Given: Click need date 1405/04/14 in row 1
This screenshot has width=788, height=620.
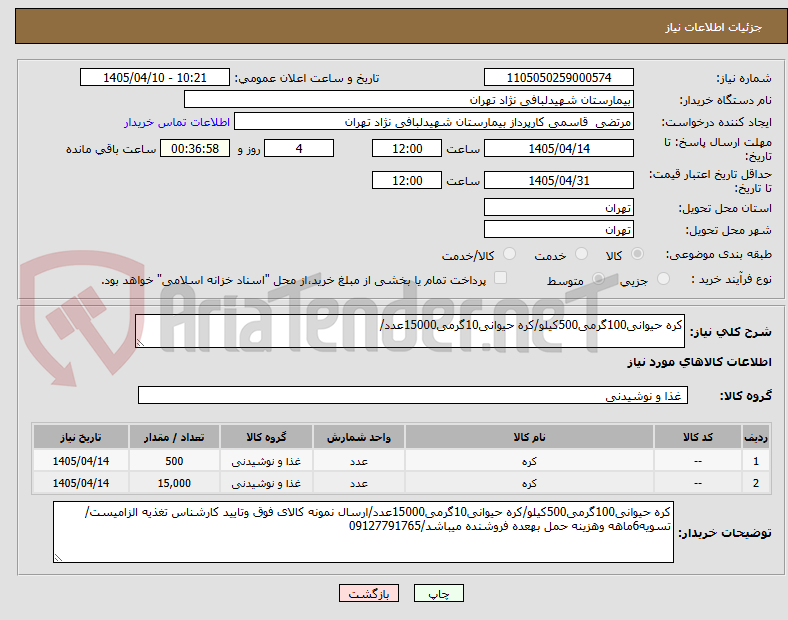Looking at the screenshot, I should point(81,461).
